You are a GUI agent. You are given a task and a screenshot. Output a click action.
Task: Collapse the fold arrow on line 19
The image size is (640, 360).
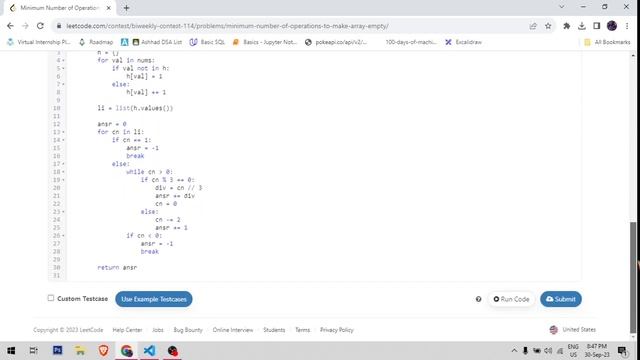63,180
